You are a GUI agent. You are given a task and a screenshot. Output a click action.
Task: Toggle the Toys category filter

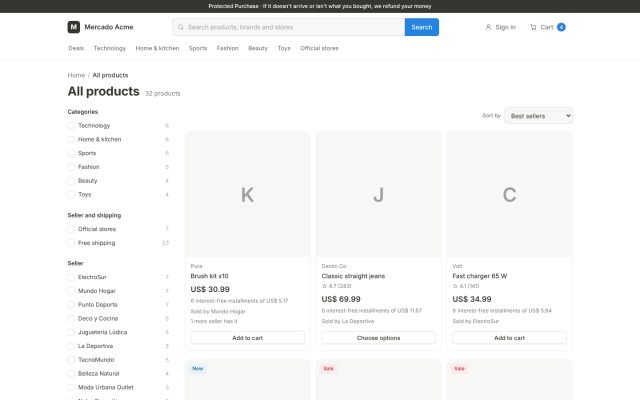(71, 195)
